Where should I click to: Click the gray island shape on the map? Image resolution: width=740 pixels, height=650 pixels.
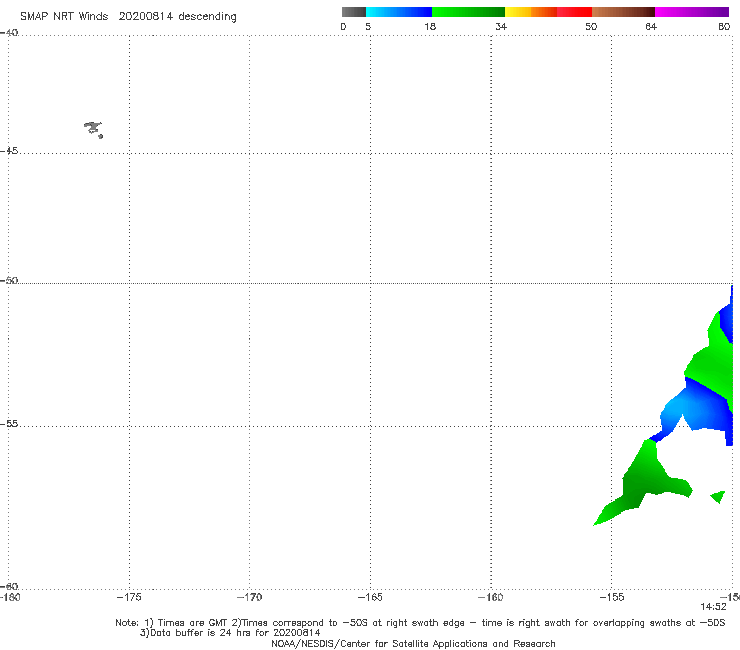pos(93,129)
